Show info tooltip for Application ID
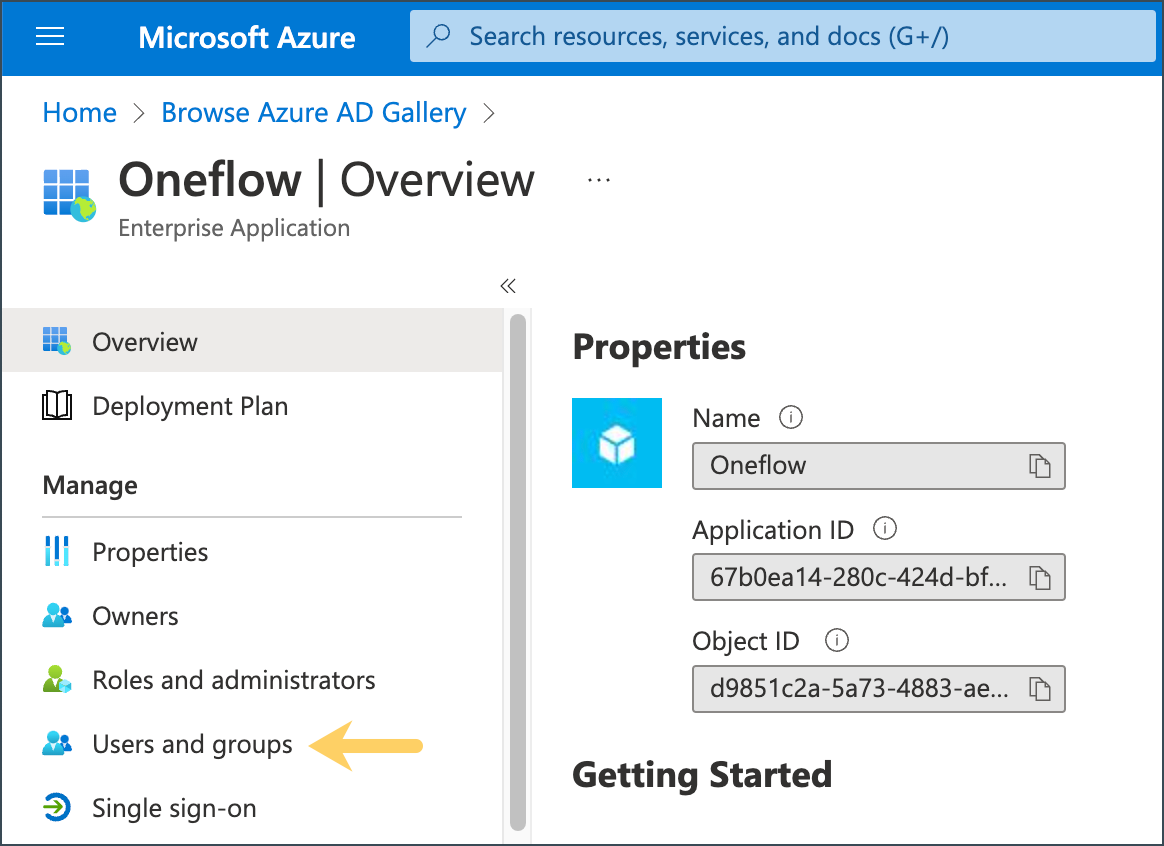The image size is (1164, 846). (x=884, y=528)
